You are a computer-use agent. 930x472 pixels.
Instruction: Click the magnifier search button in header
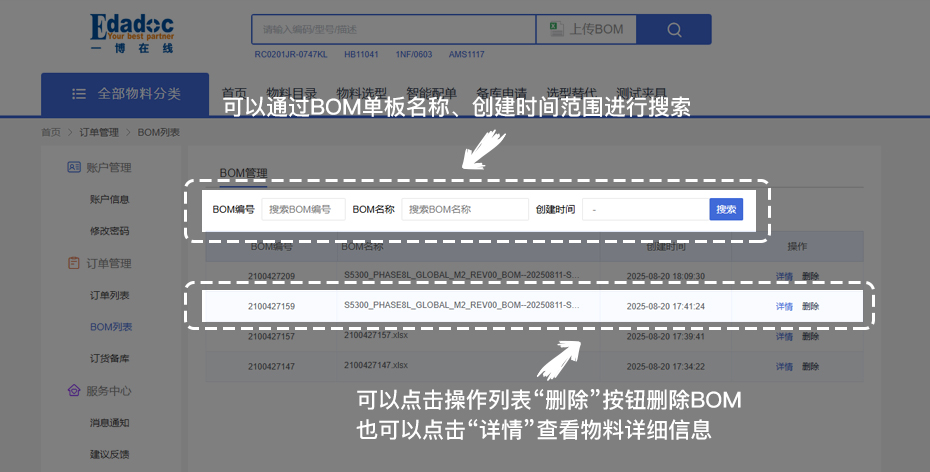(x=674, y=30)
